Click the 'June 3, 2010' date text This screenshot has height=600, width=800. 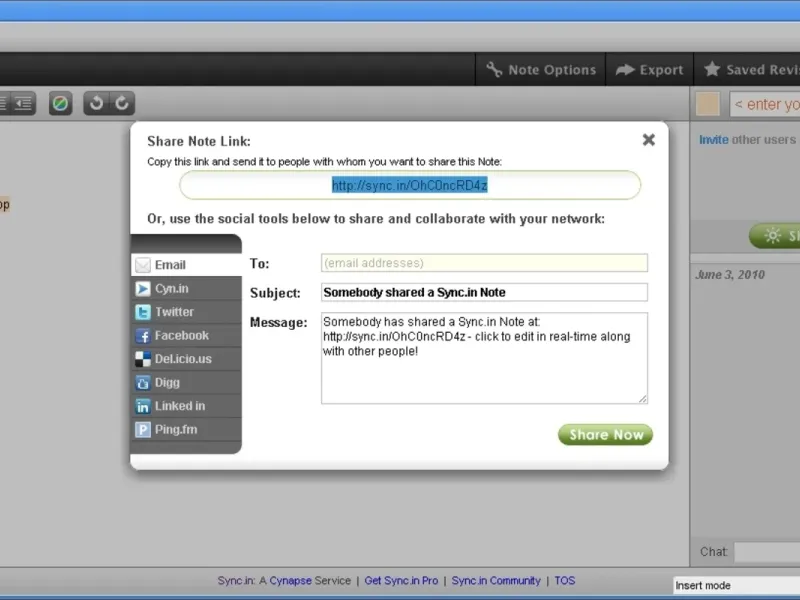coord(730,275)
